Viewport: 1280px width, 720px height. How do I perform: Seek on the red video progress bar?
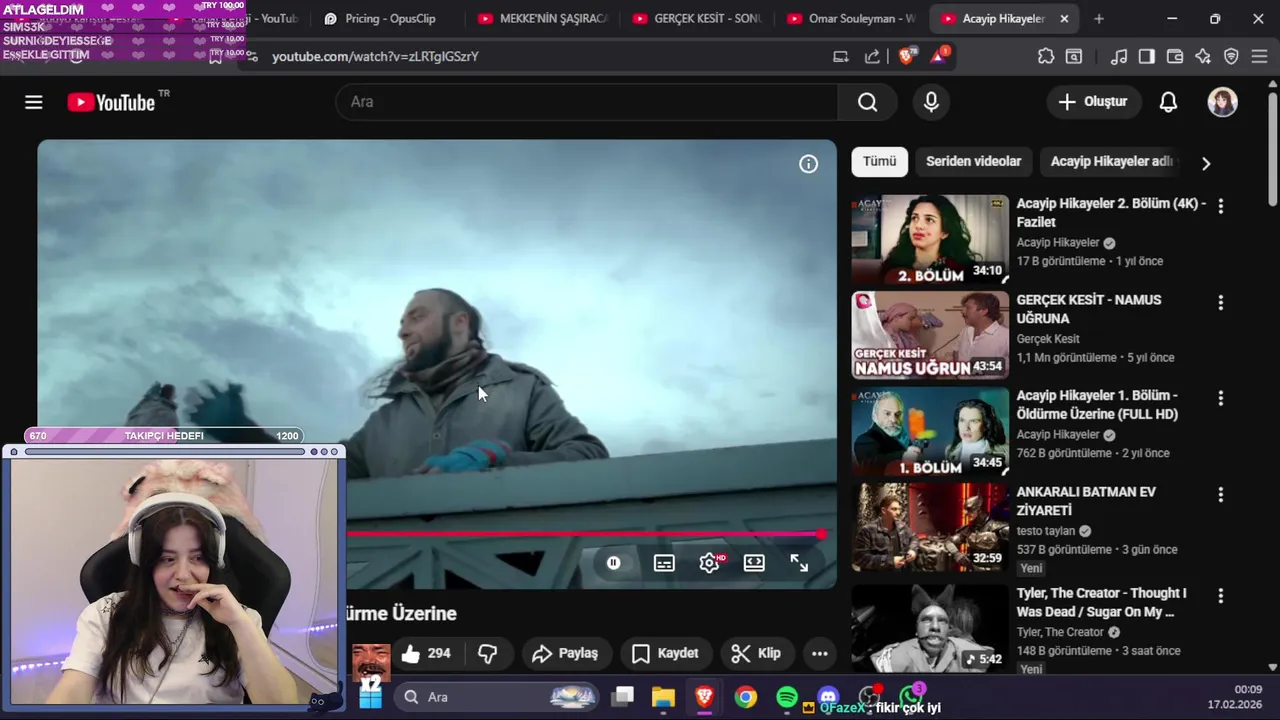tap(585, 534)
